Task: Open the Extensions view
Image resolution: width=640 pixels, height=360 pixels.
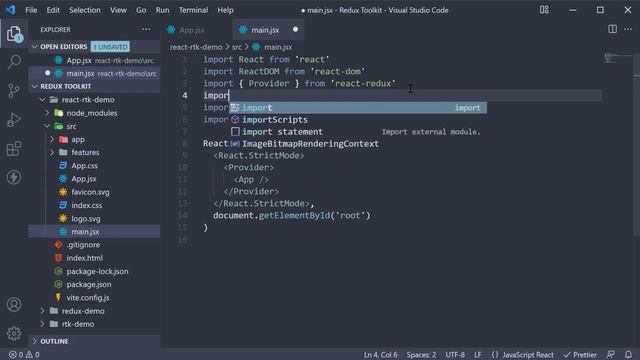Action: (x=14, y=149)
